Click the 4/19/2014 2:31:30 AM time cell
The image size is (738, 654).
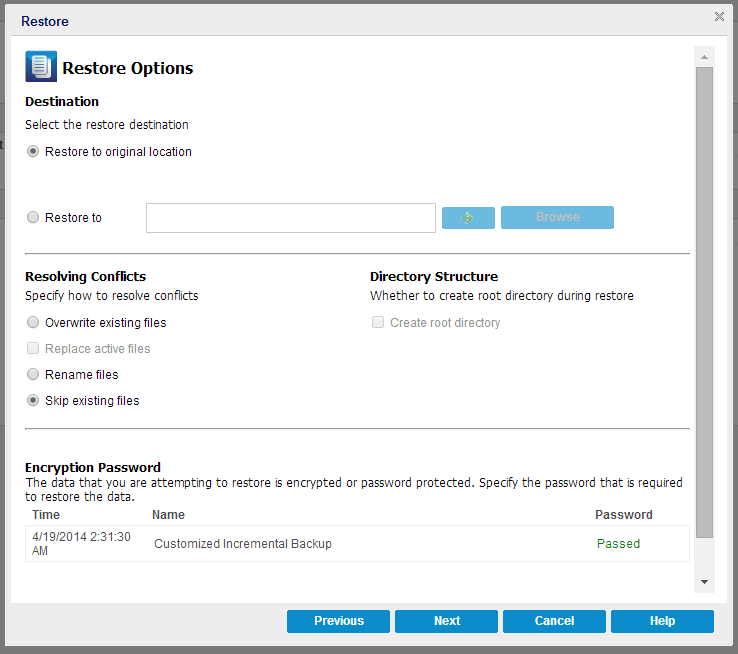coord(81,543)
